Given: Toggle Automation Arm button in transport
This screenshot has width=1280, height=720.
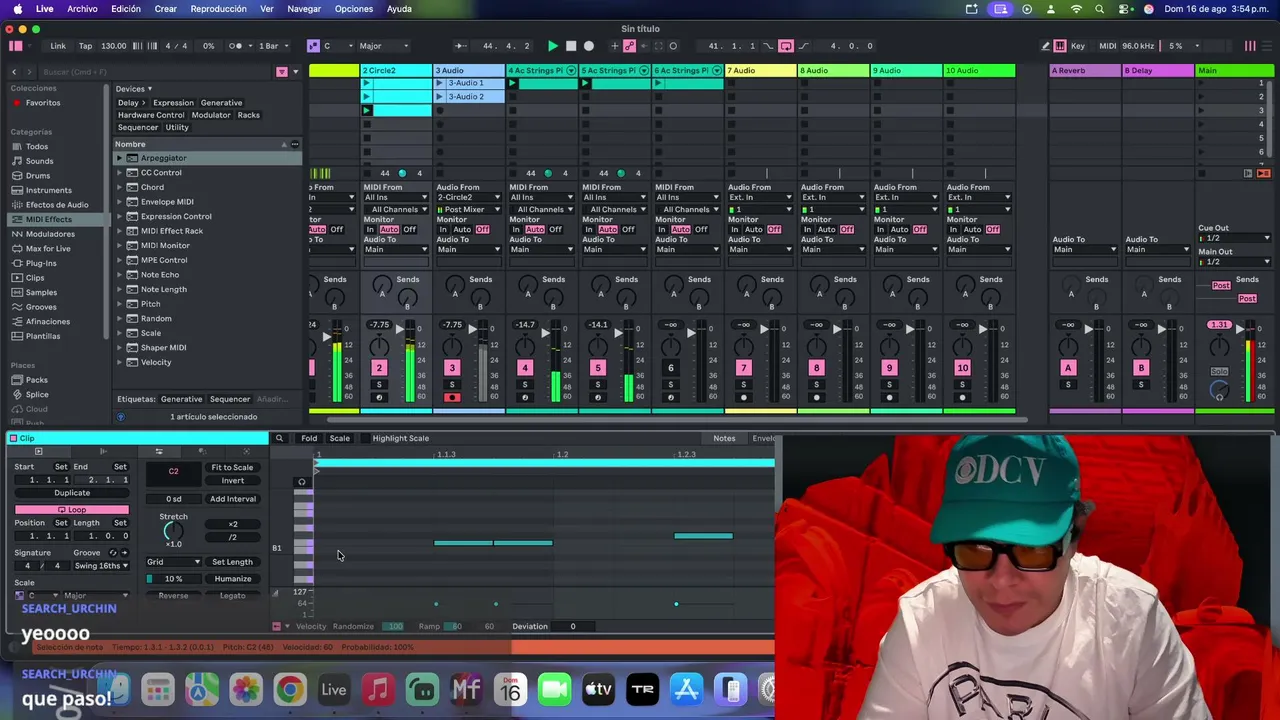Looking at the screenshot, I should [x=630, y=46].
